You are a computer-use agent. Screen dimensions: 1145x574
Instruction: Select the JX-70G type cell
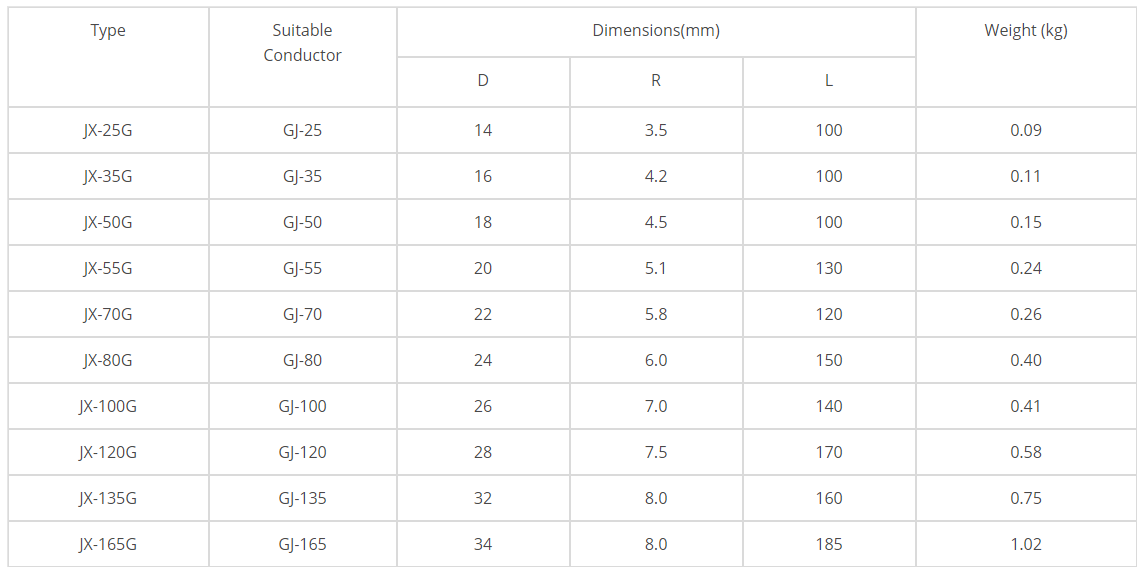[x=108, y=315]
